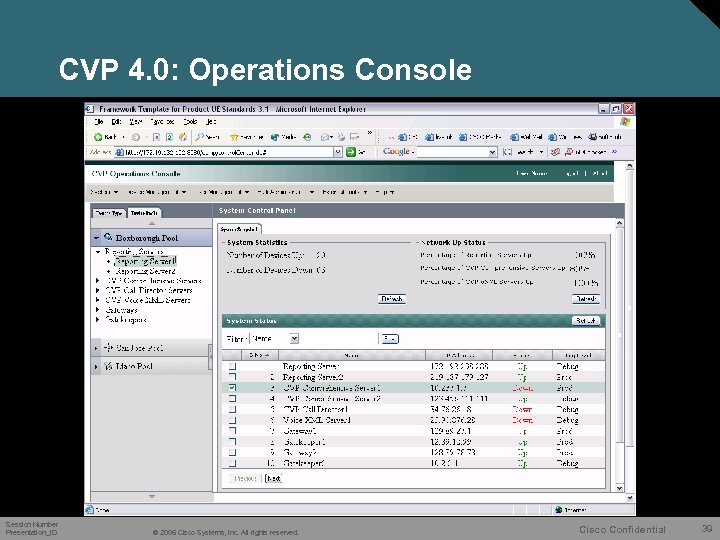
Task: Collapse the Boxborough Pool section
Action: 96,238
